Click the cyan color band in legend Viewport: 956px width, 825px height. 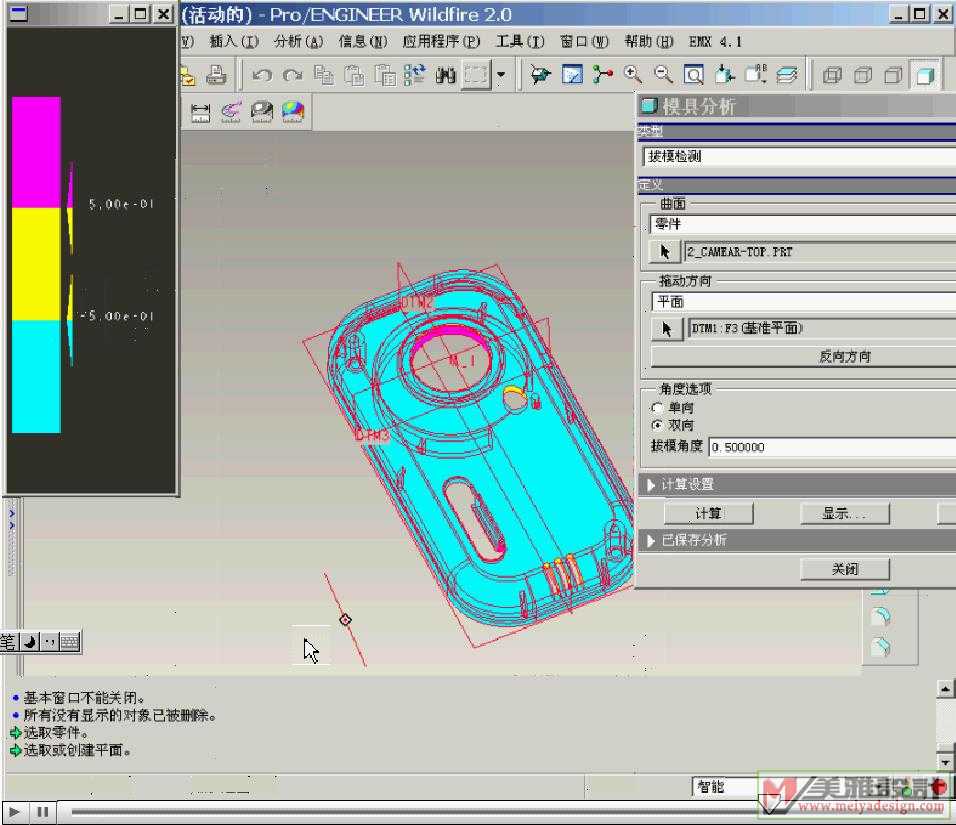coord(36,377)
